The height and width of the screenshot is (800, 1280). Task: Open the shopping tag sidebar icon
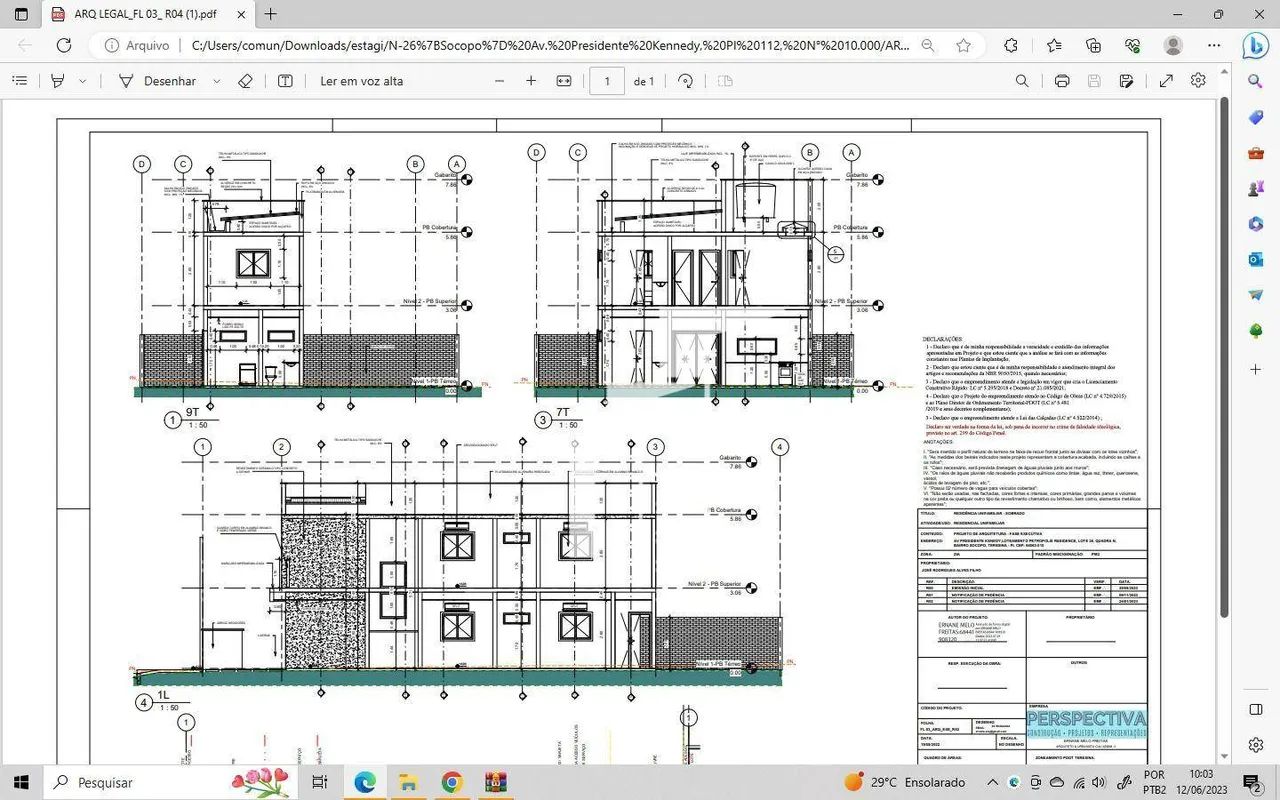(1256, 117)
